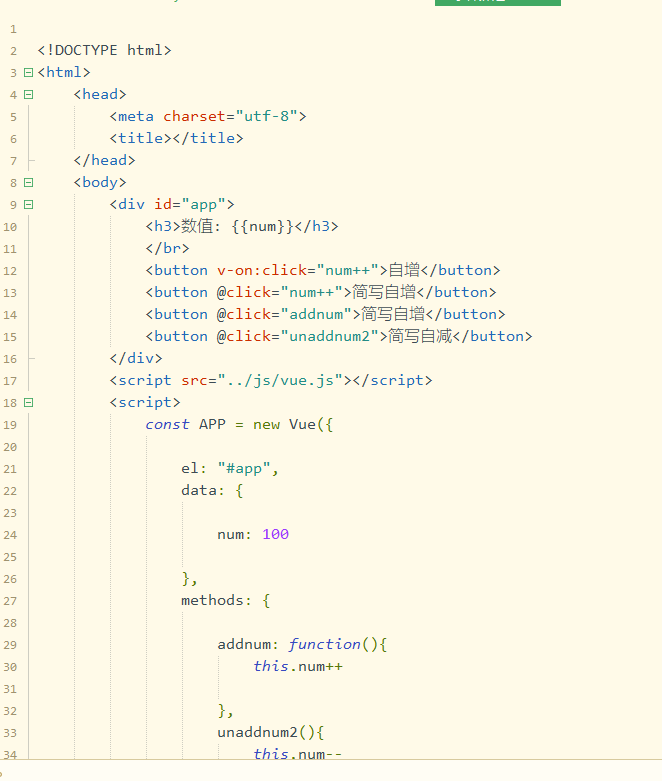Image resolution: width=662 pixels, height=781 pixels.
Task: Click the "#app" el string value
Action: [x=244, y=468]
